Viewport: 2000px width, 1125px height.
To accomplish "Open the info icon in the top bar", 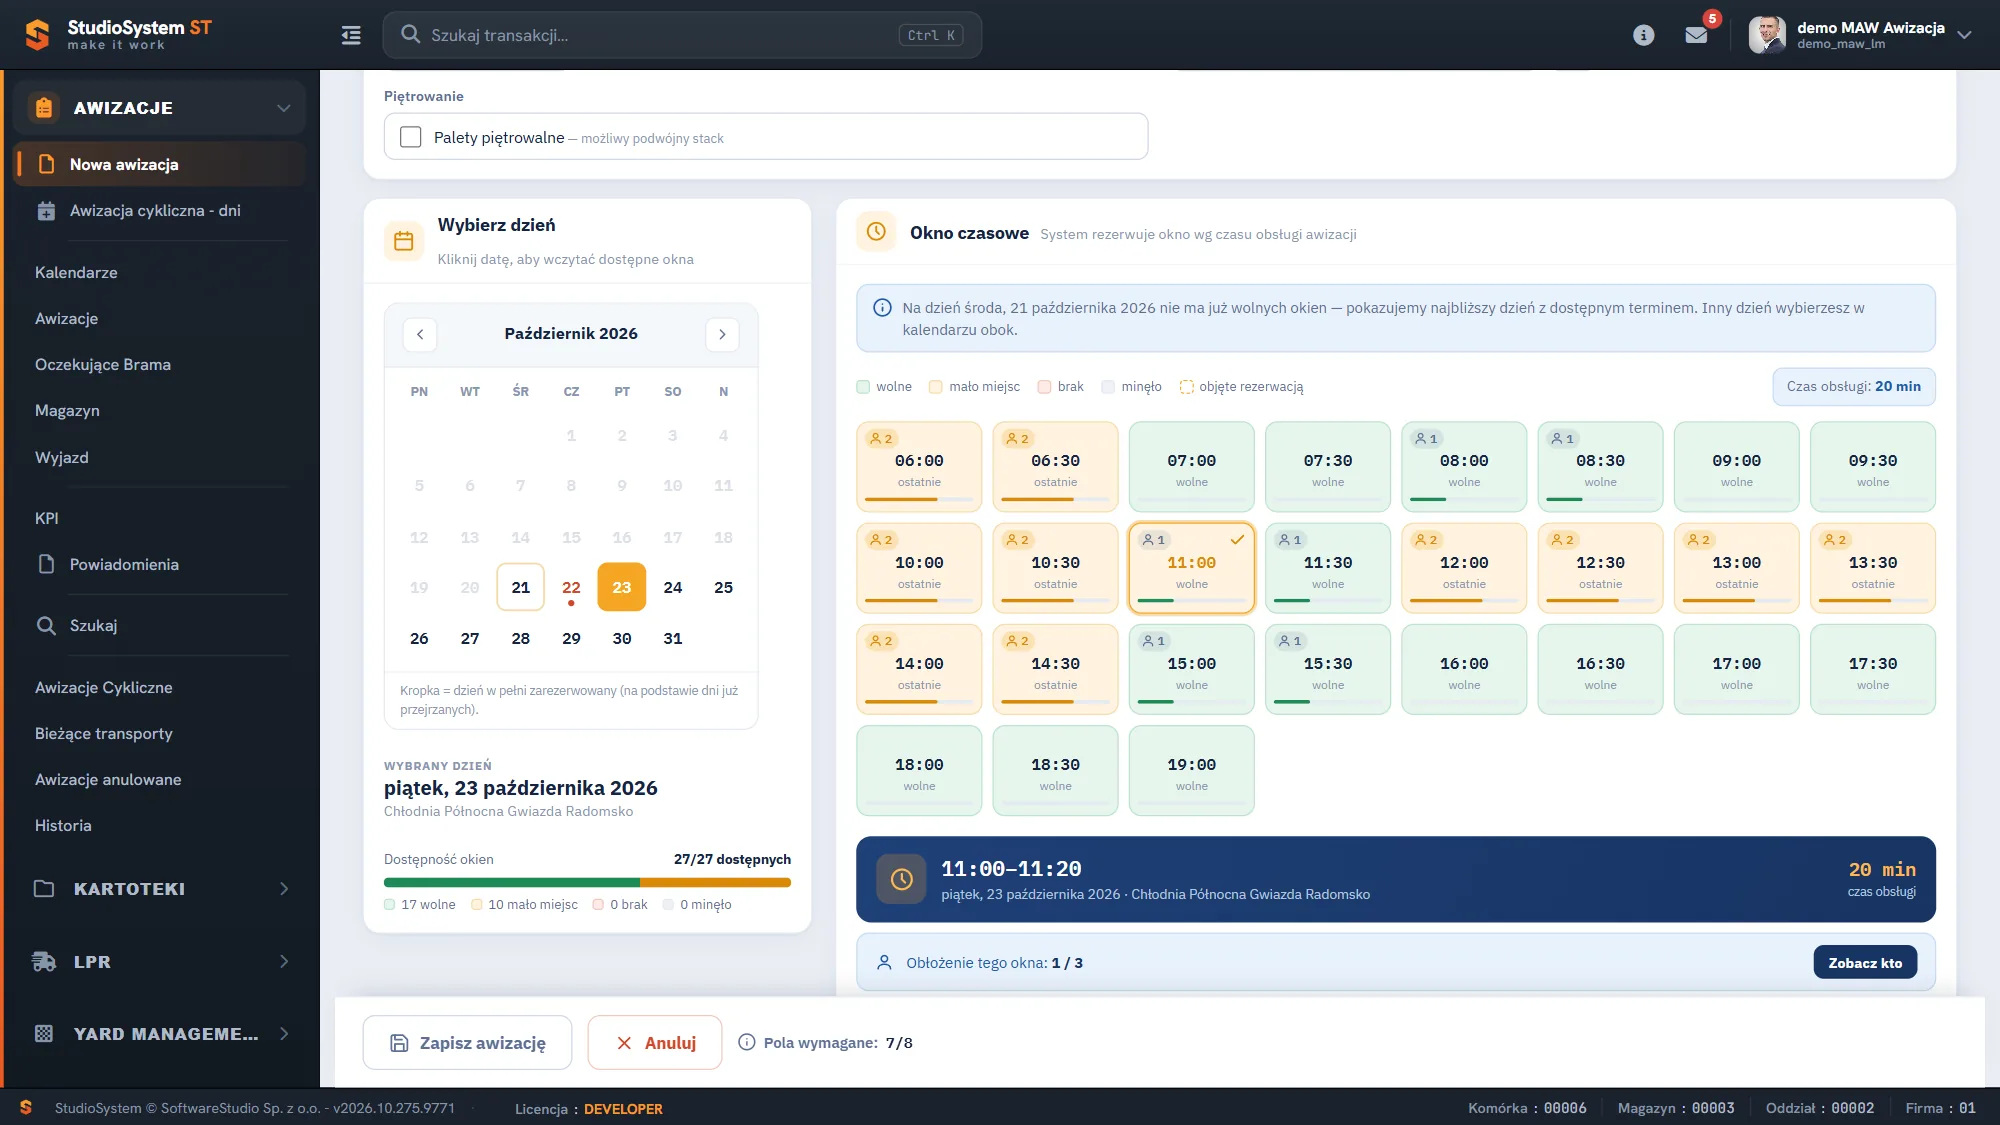I will [x=1643, y=35].
